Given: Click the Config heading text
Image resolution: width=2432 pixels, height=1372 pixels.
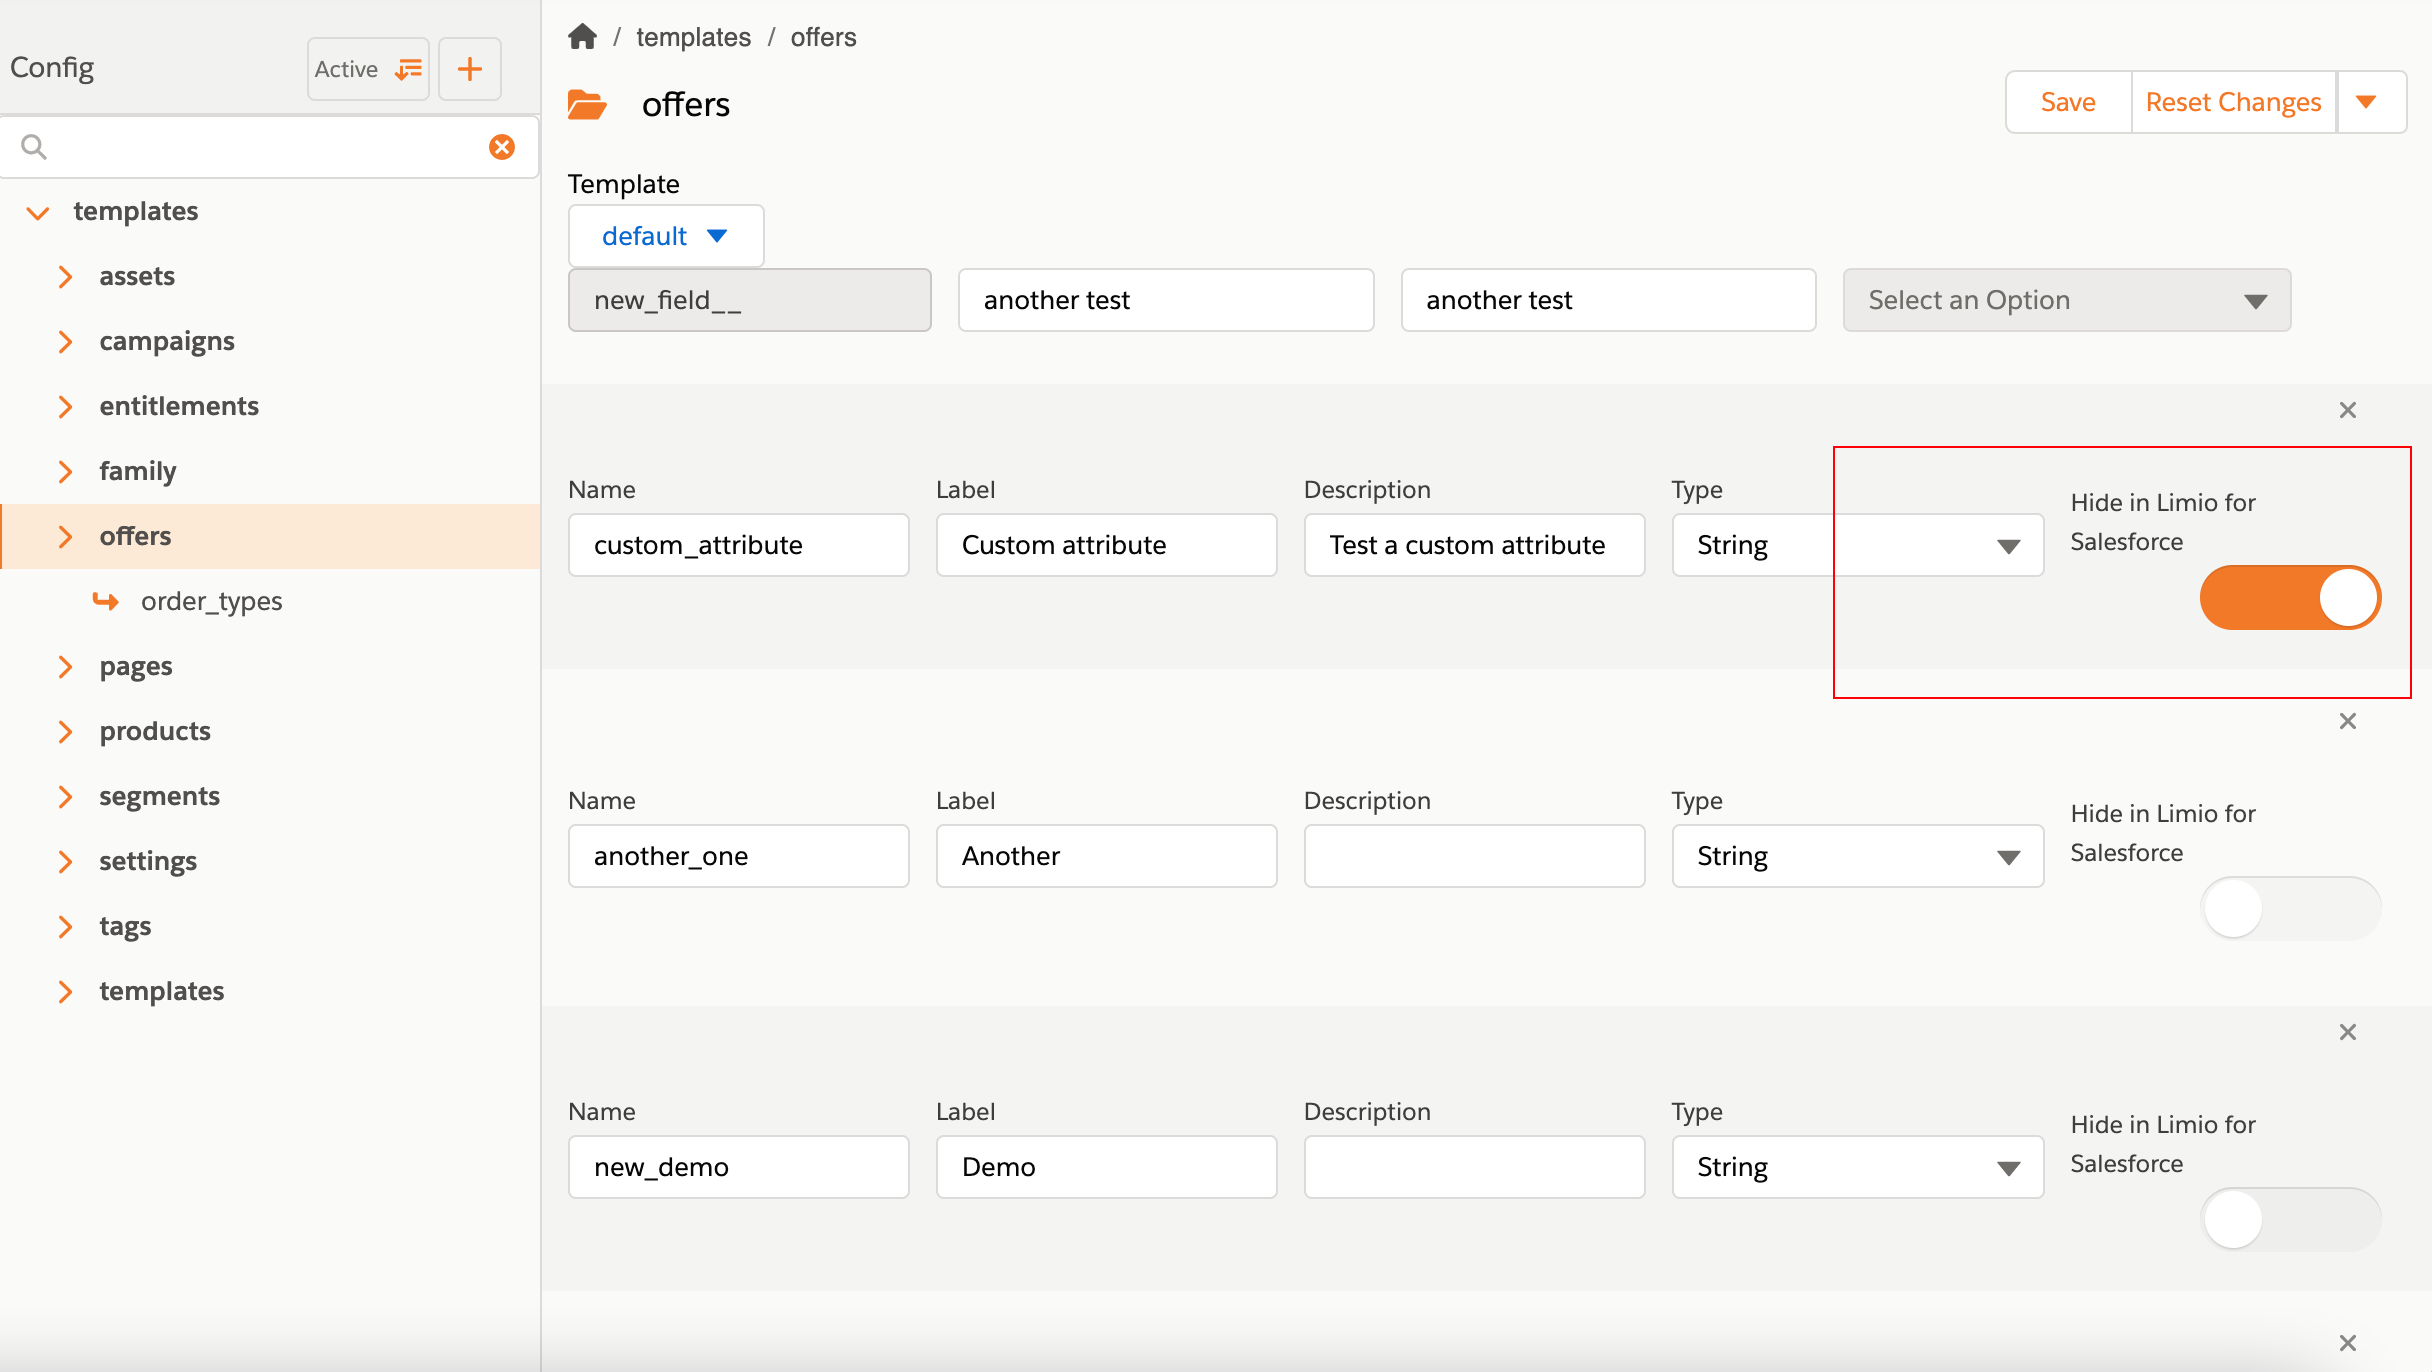Looking at the screenshot, I should pos(52,67).
